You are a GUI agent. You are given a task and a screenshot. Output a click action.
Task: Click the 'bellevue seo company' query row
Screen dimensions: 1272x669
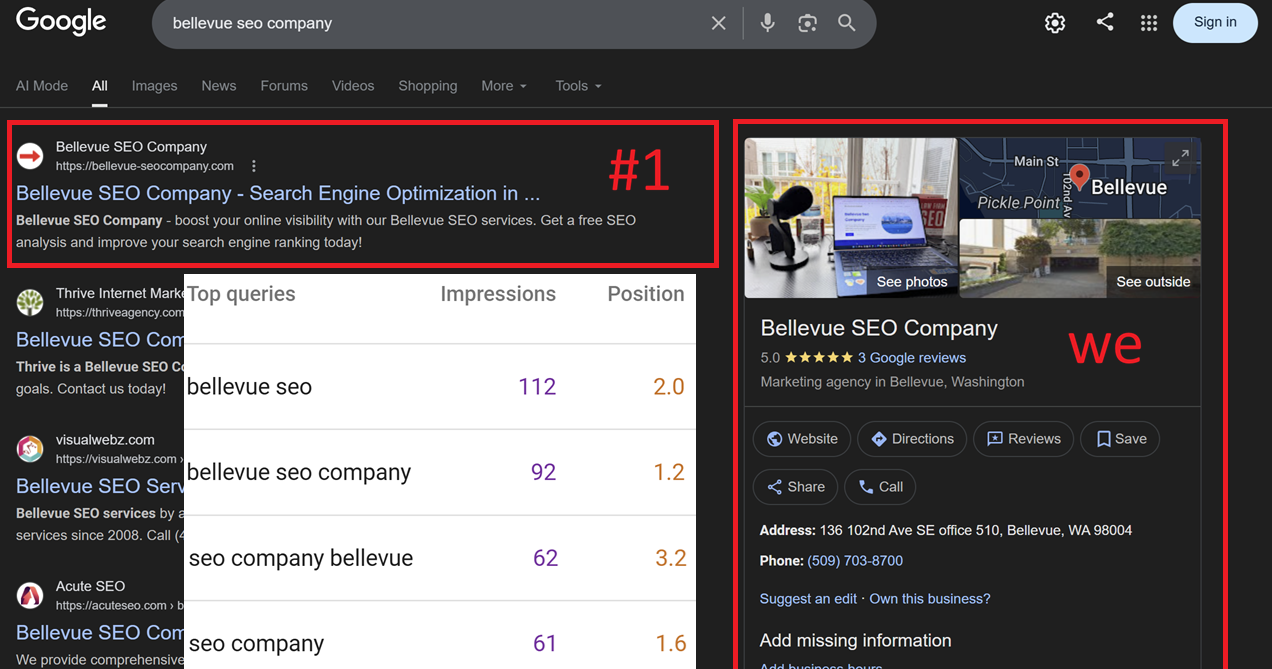pyautogui.click(x=440, y=472)
